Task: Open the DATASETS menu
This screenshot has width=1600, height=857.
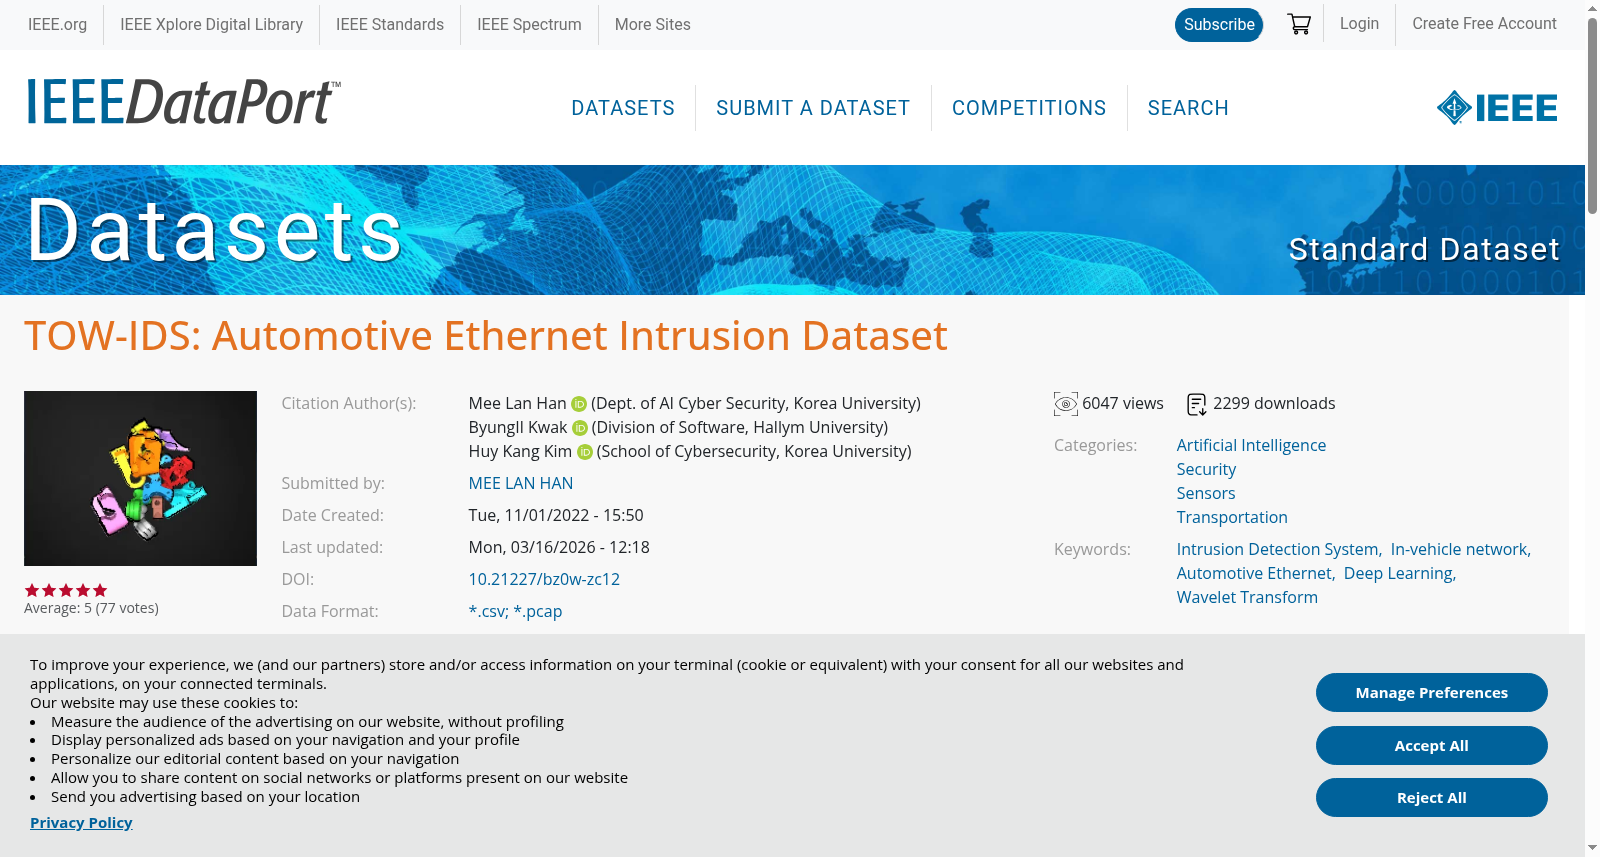Action: coord(623,108)
